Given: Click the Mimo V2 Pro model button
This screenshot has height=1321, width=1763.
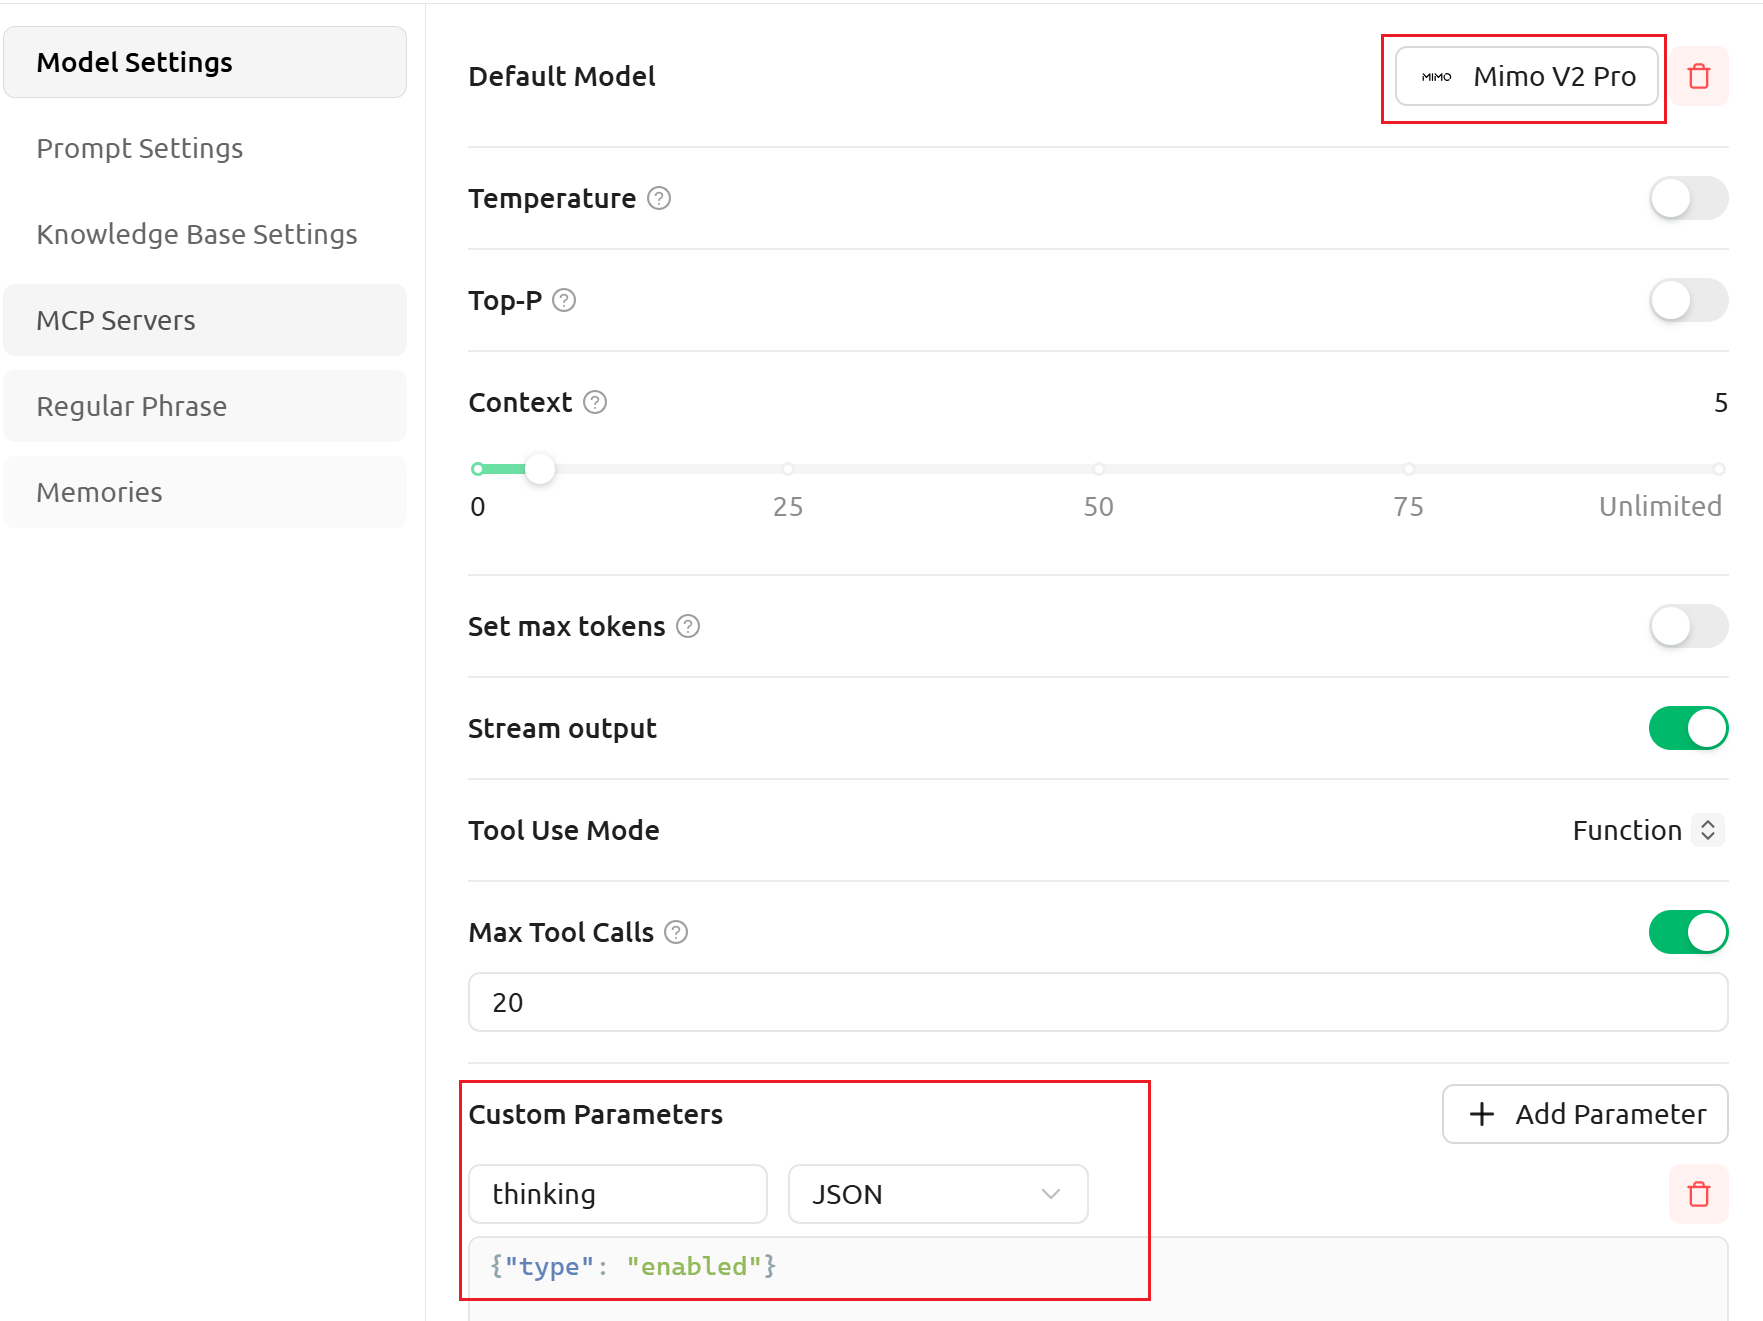Looking at the screenshot, I should 1527,76.
